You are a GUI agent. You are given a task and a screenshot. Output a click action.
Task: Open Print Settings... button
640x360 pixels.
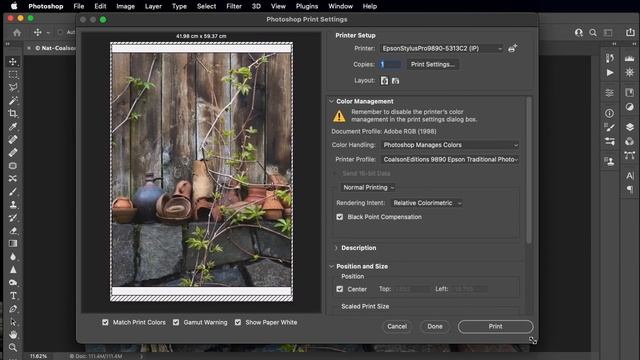tap(432, 64)
